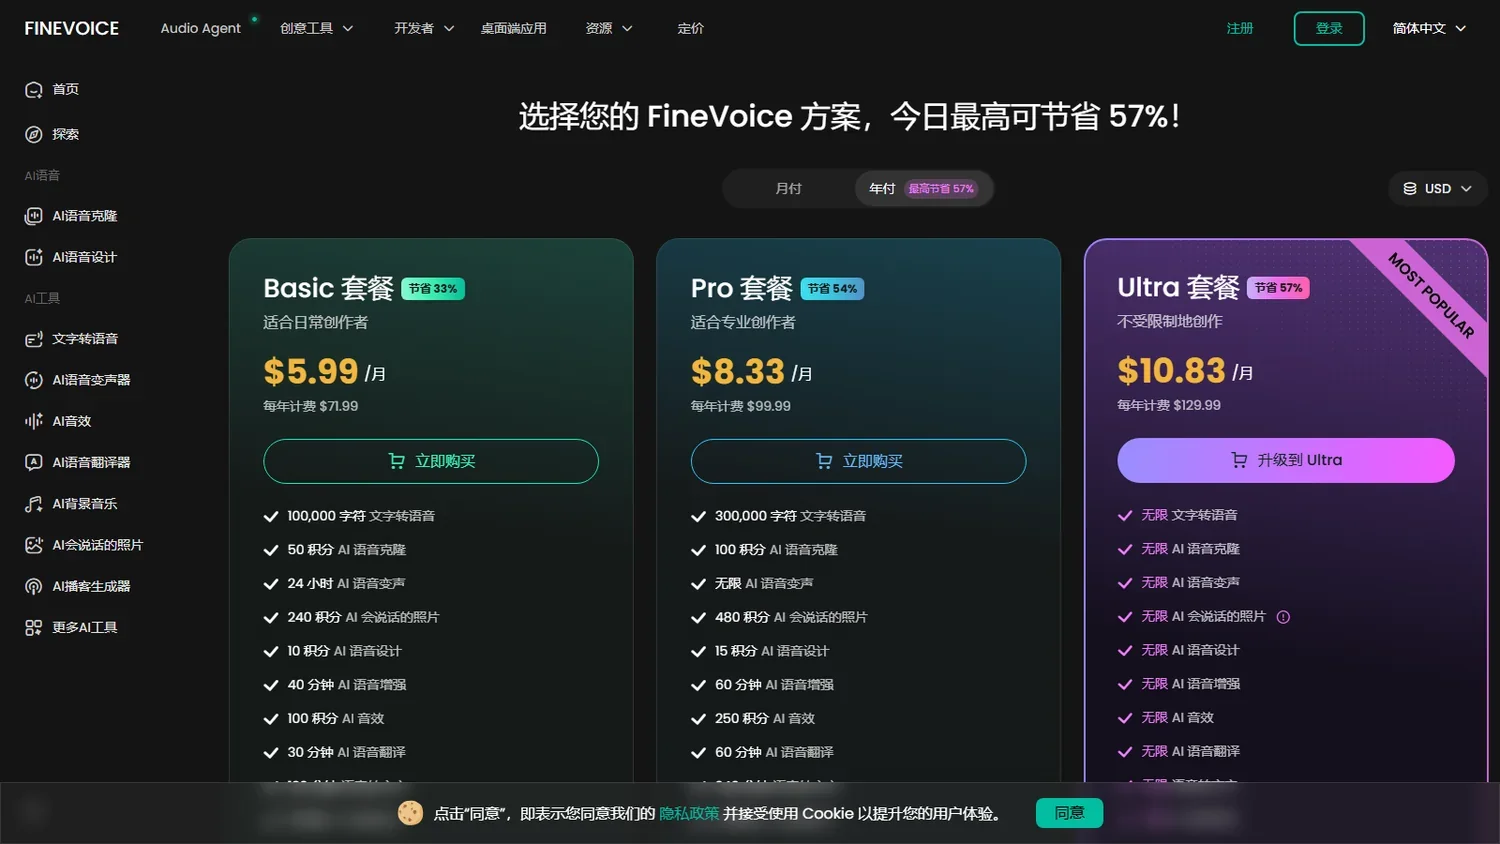Click the 登录 login button

click(1329, 28)
